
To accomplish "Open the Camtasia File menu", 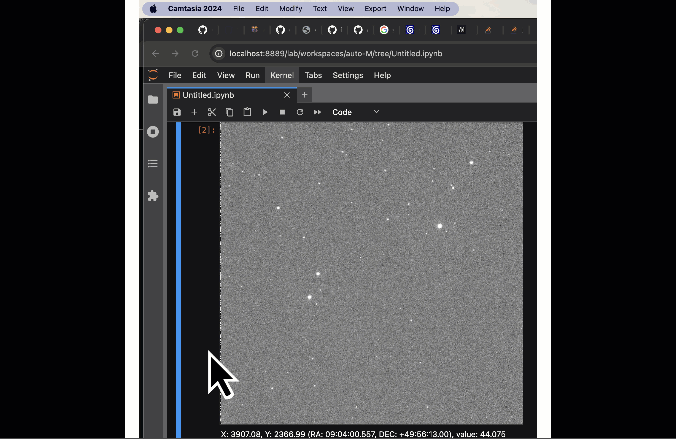I will (239, 9).
